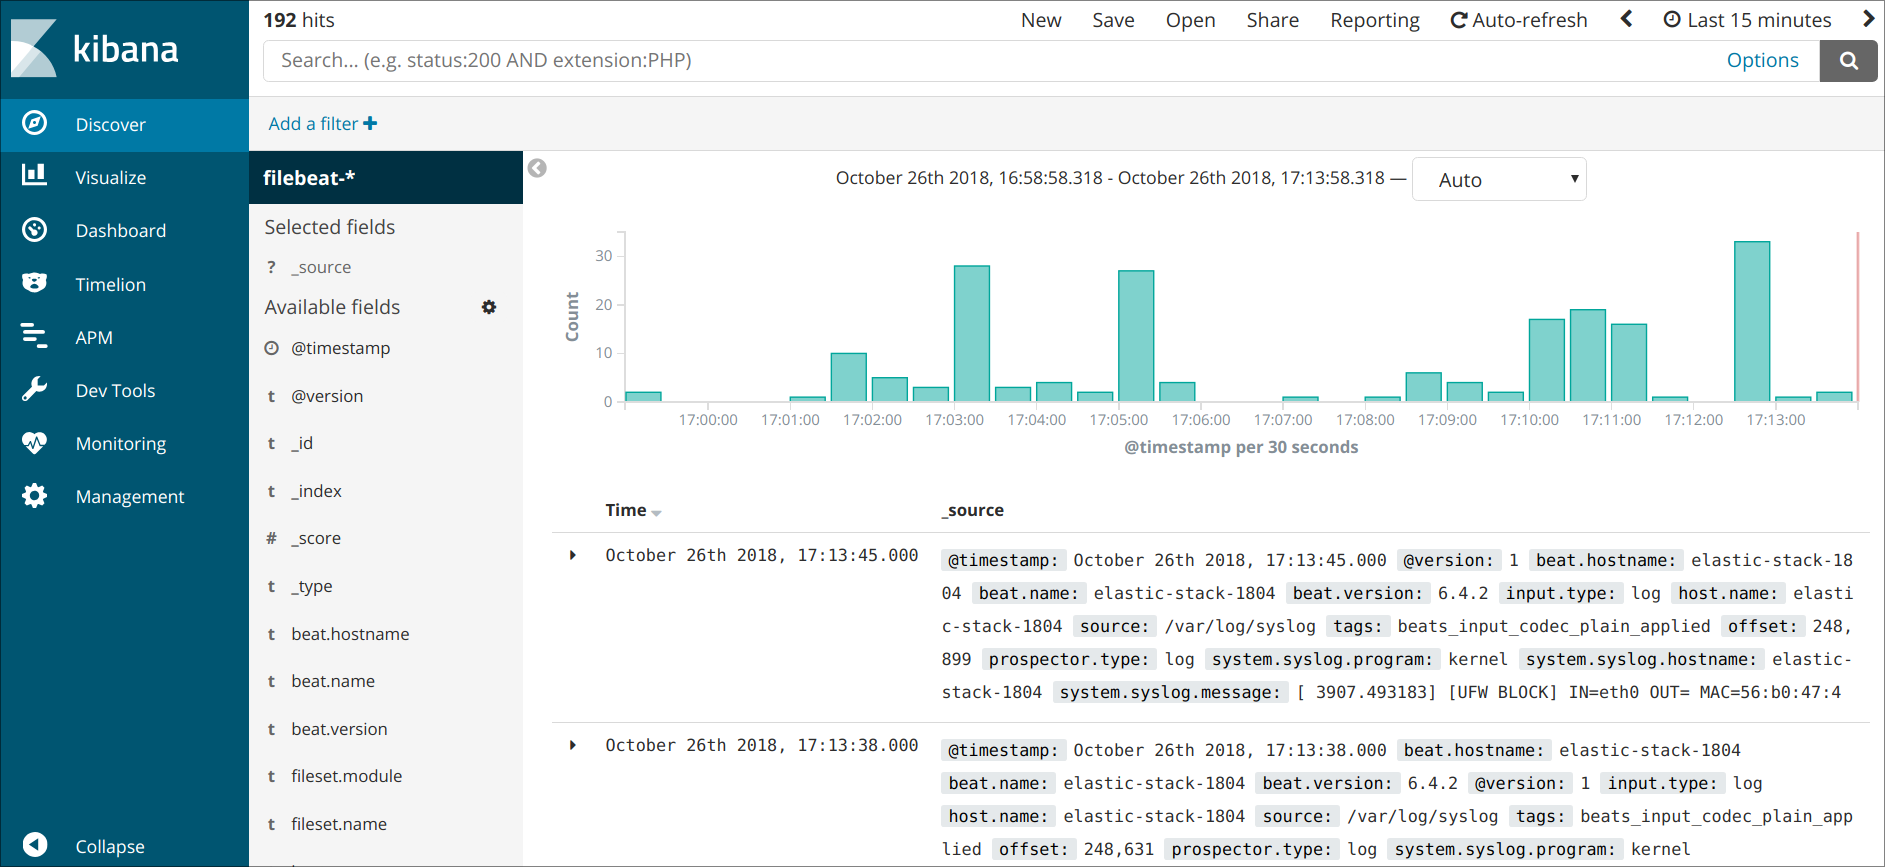1885x867 pixels.
Task: Open the Auto interval dropdown
Action: click(x=1498, y=180)
